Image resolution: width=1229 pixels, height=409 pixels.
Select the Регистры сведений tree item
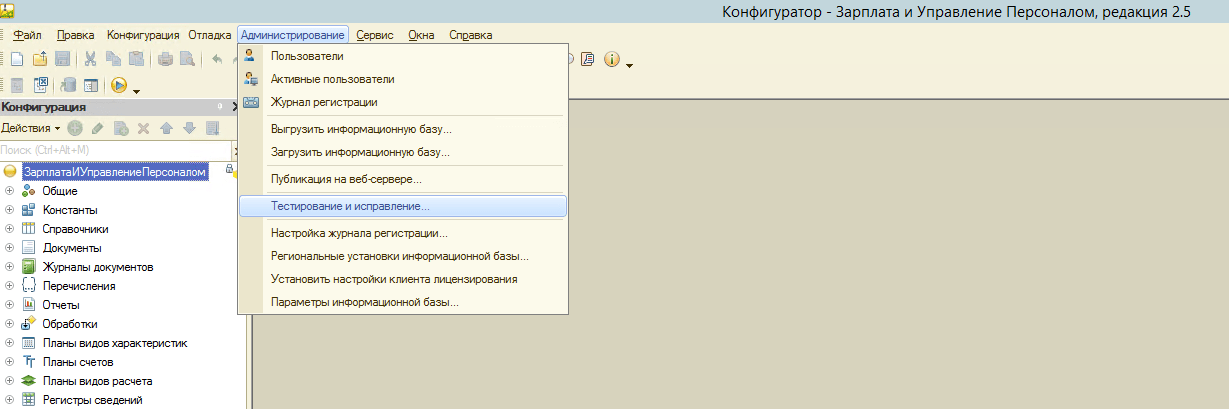pos(92,400)
